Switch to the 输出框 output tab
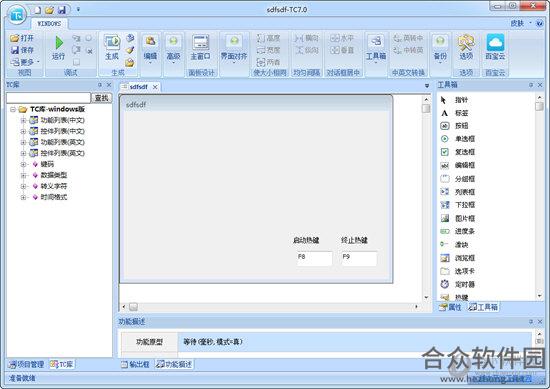550x389 pixels. tap(135, 364)
